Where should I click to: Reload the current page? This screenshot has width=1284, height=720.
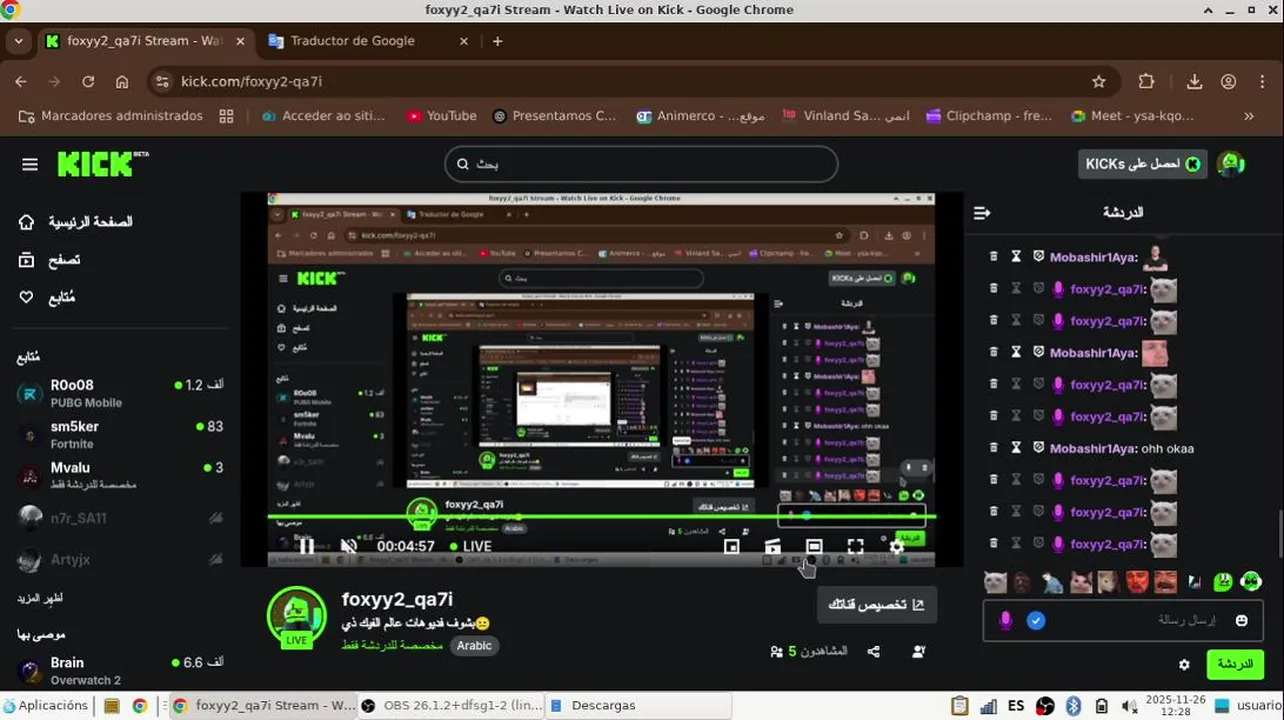(88, 82)
